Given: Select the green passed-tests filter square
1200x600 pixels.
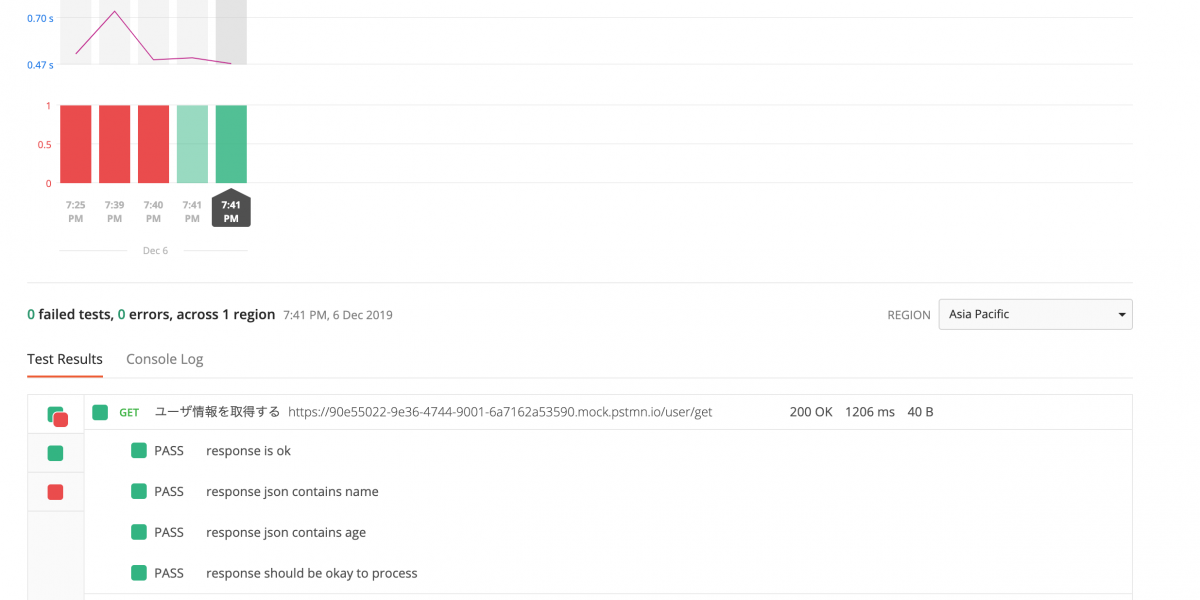Looking at the screenshot, I should pos(55,453).
